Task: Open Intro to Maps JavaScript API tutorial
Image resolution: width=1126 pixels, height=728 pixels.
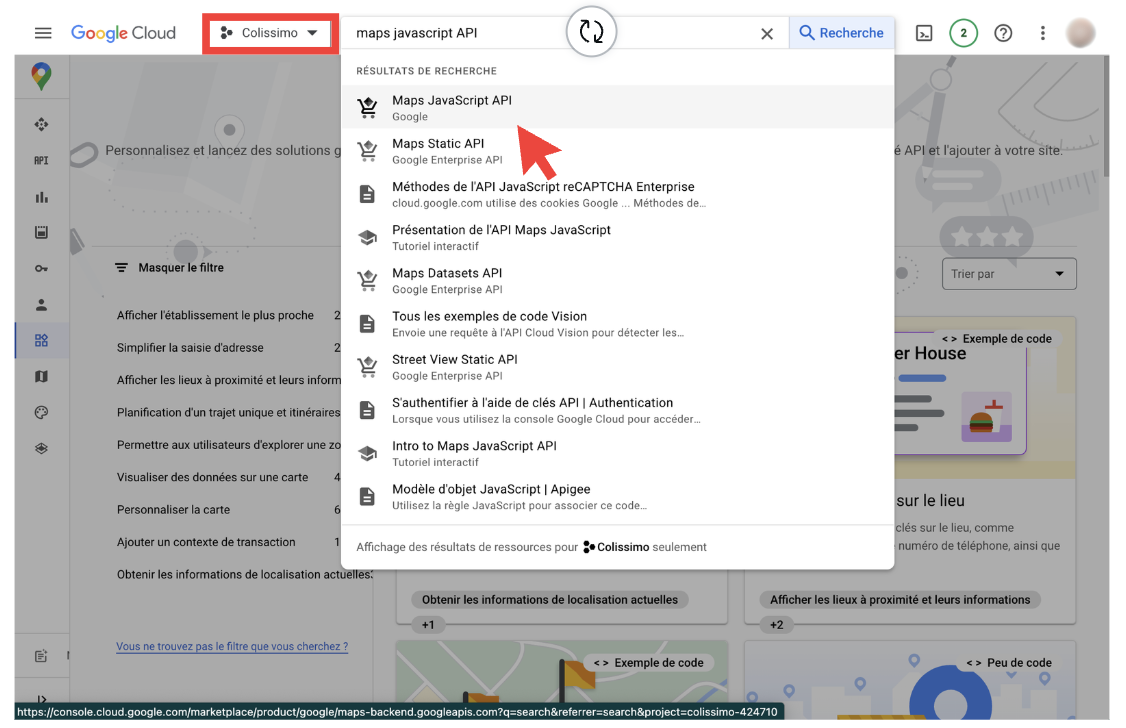Action: (618, 453)
